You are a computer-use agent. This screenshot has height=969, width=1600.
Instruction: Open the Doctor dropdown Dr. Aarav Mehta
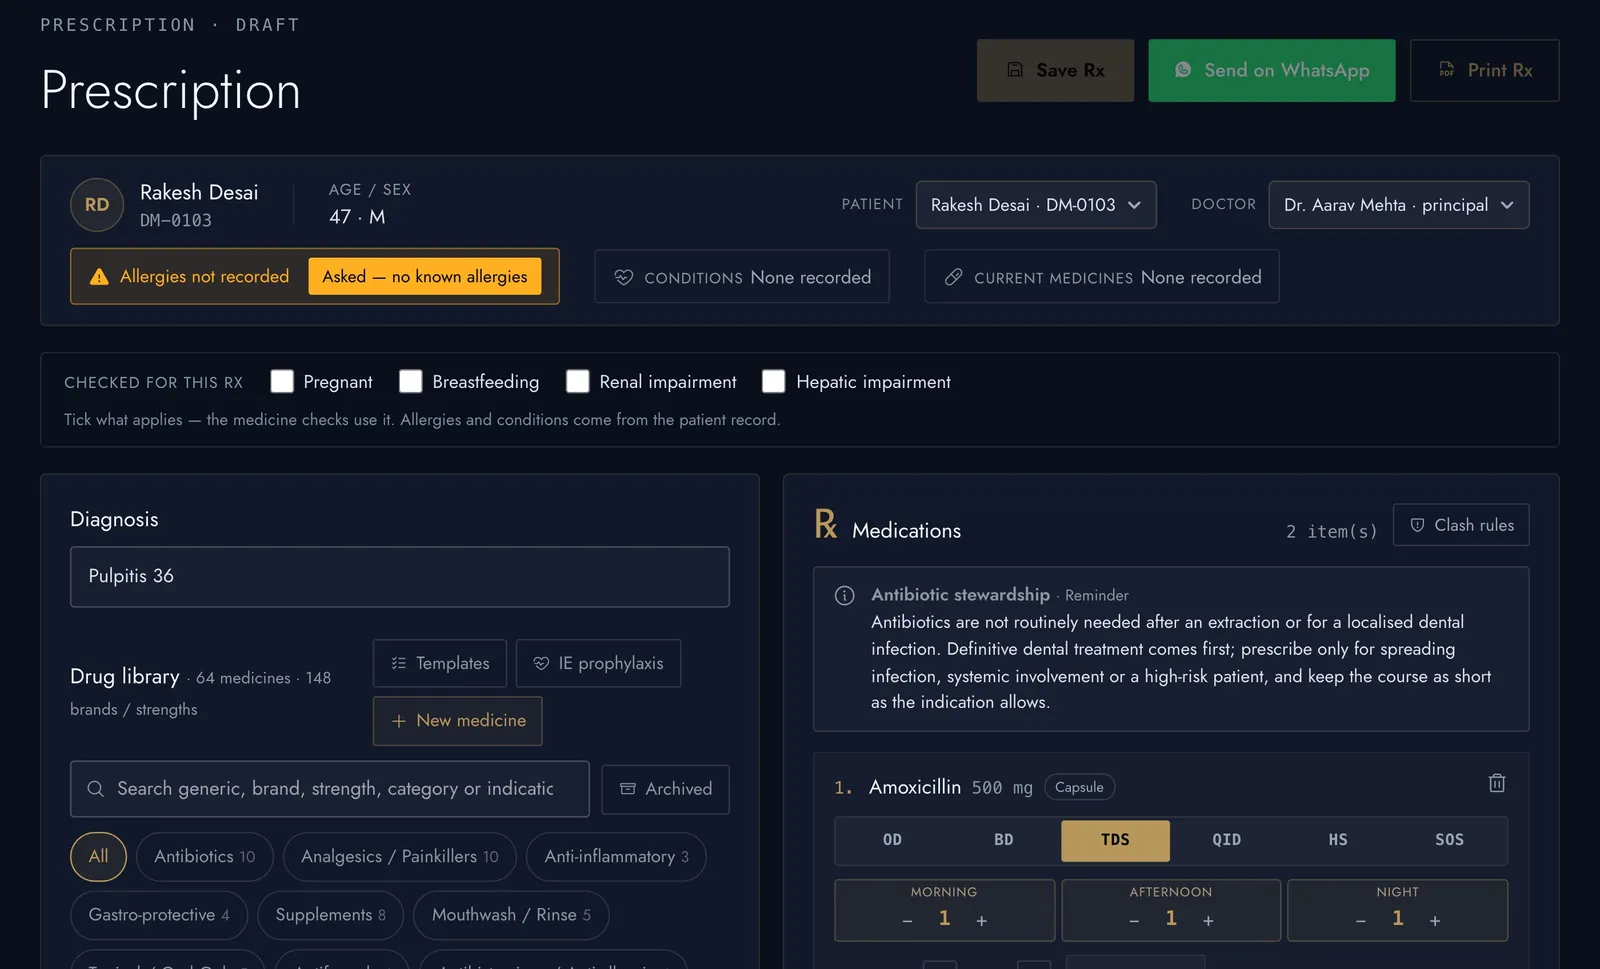(x=1399, y=205)
